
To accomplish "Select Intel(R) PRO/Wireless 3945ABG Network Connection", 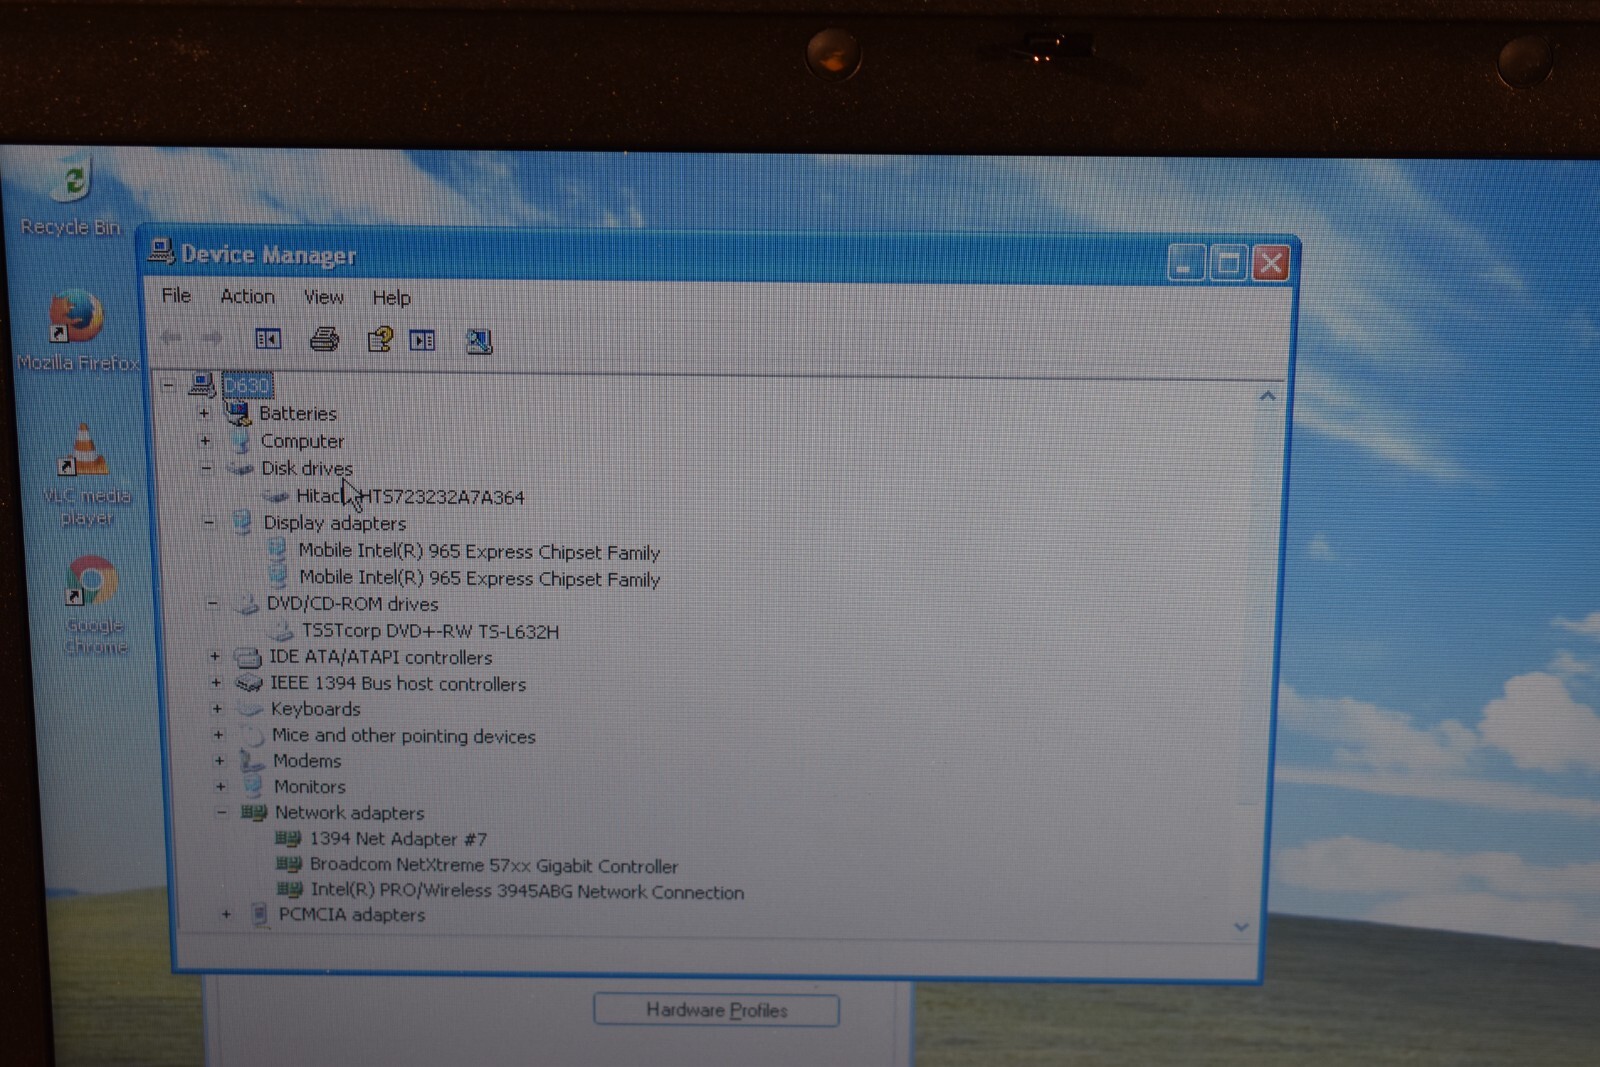I will click(527, 891).
